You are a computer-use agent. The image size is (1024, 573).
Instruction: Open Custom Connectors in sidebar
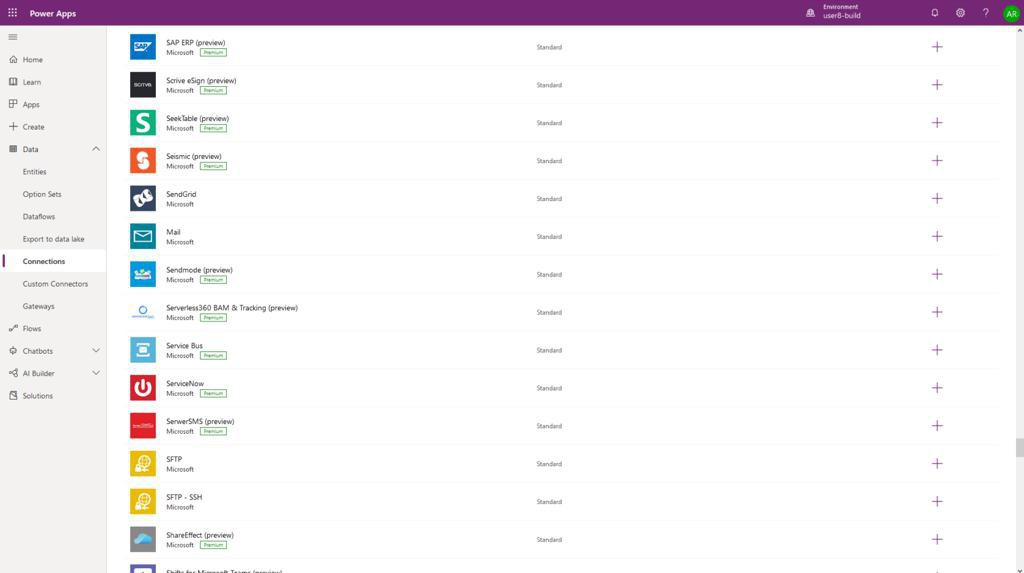(53, 284)
